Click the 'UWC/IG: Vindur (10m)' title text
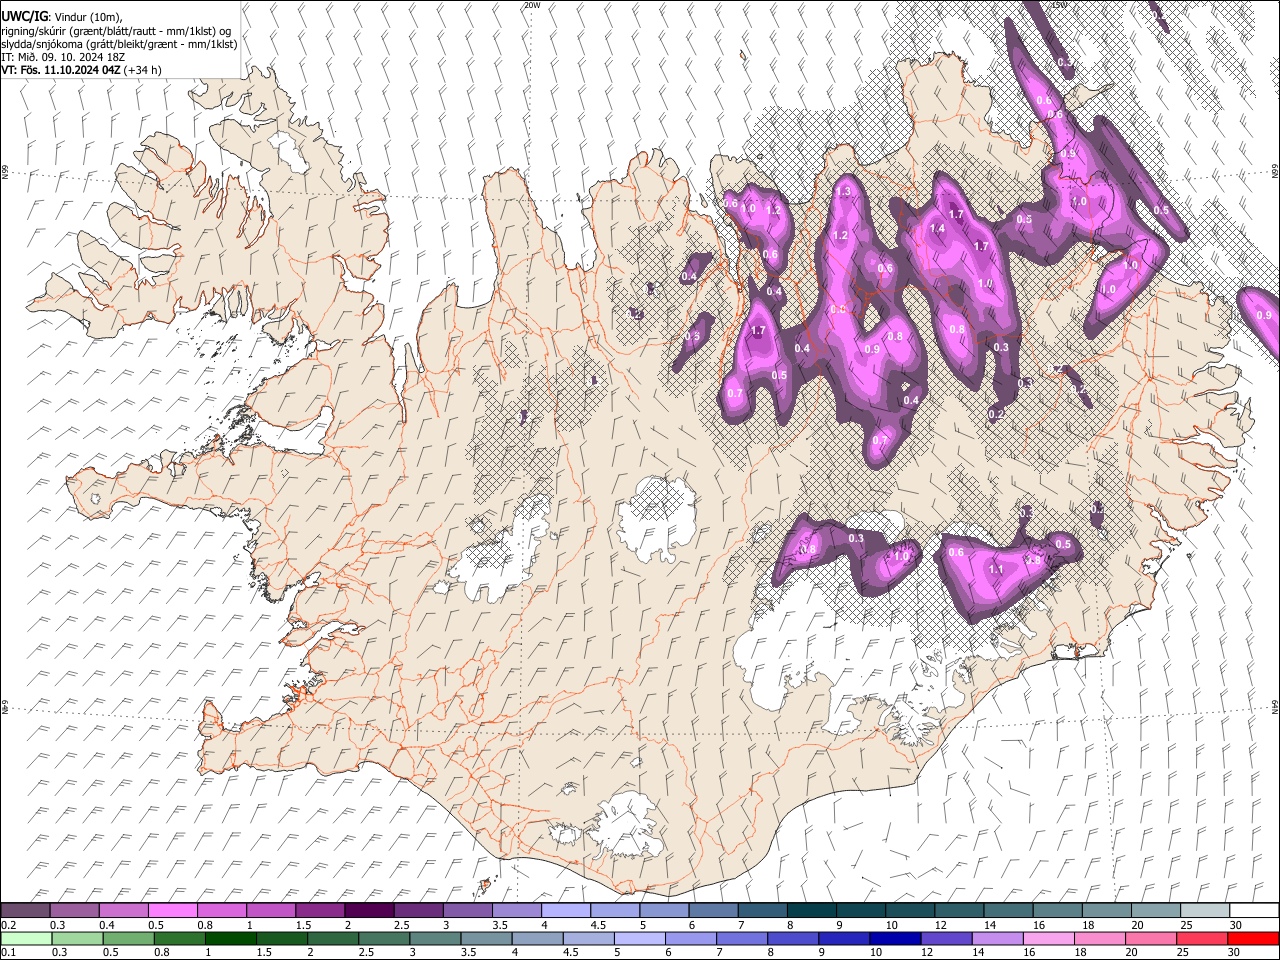Viewport: 1280px width, 960px height. coord(61,16)
